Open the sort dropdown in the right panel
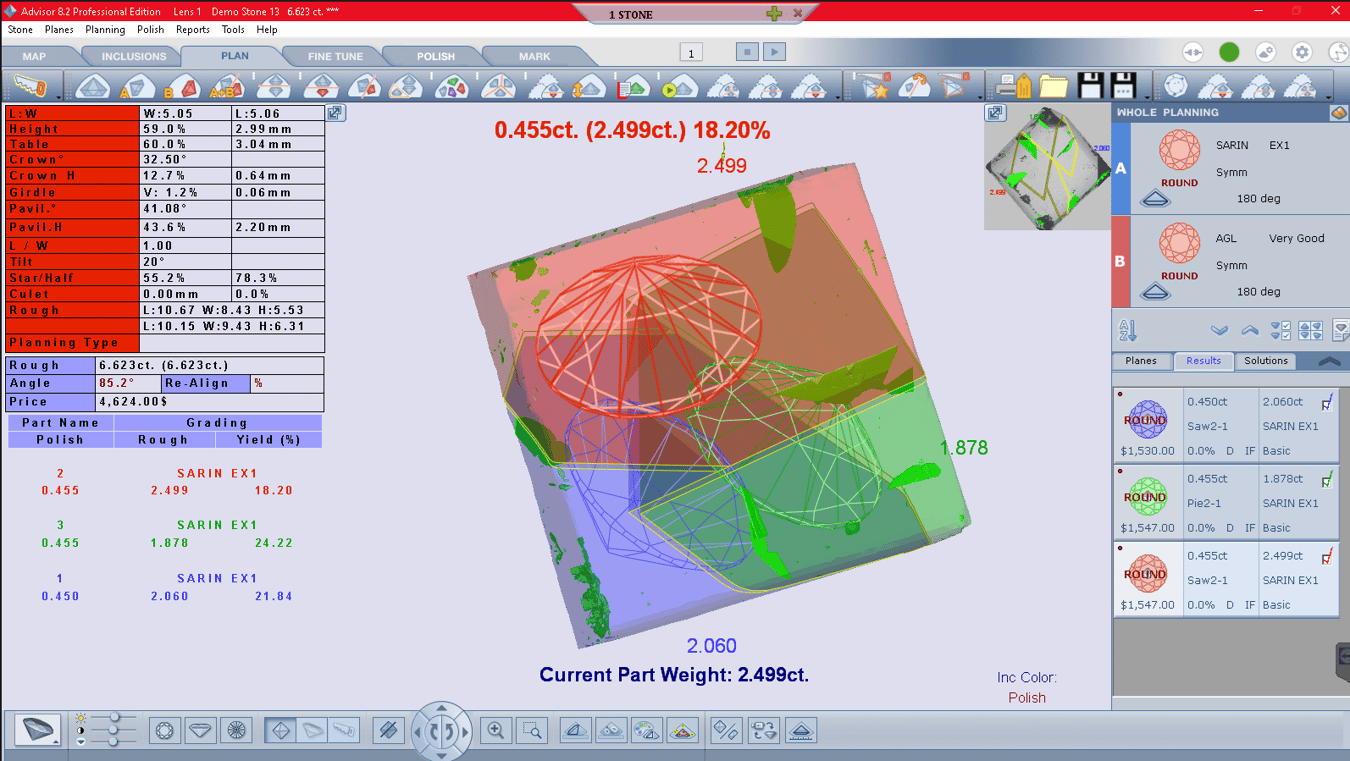Image resolution: width=1350 pixels, height=761 pixels. [1129, 329]
